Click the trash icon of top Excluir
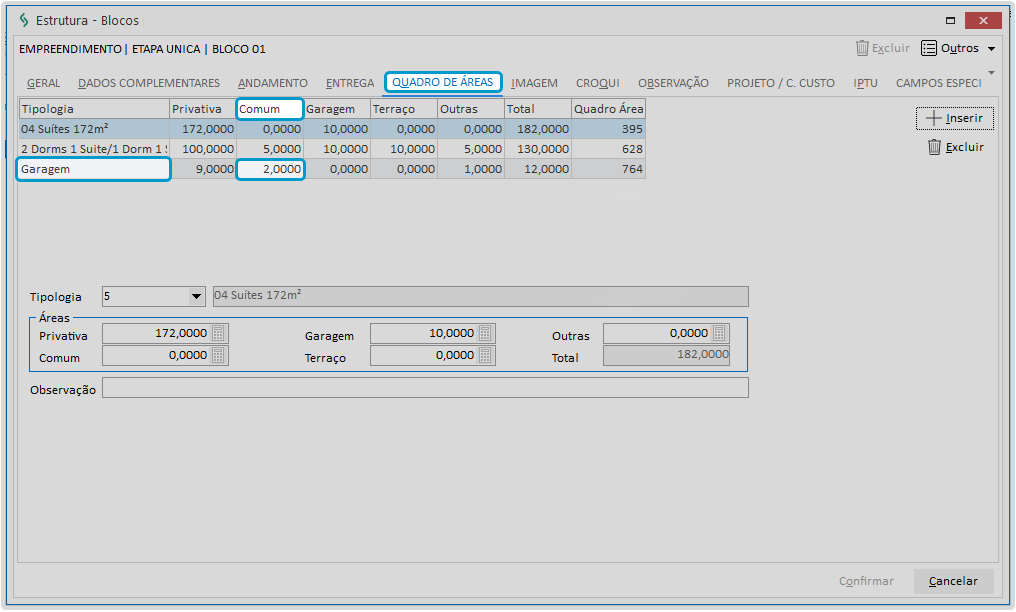The image size is (1016, 612). tap(862, 48)
